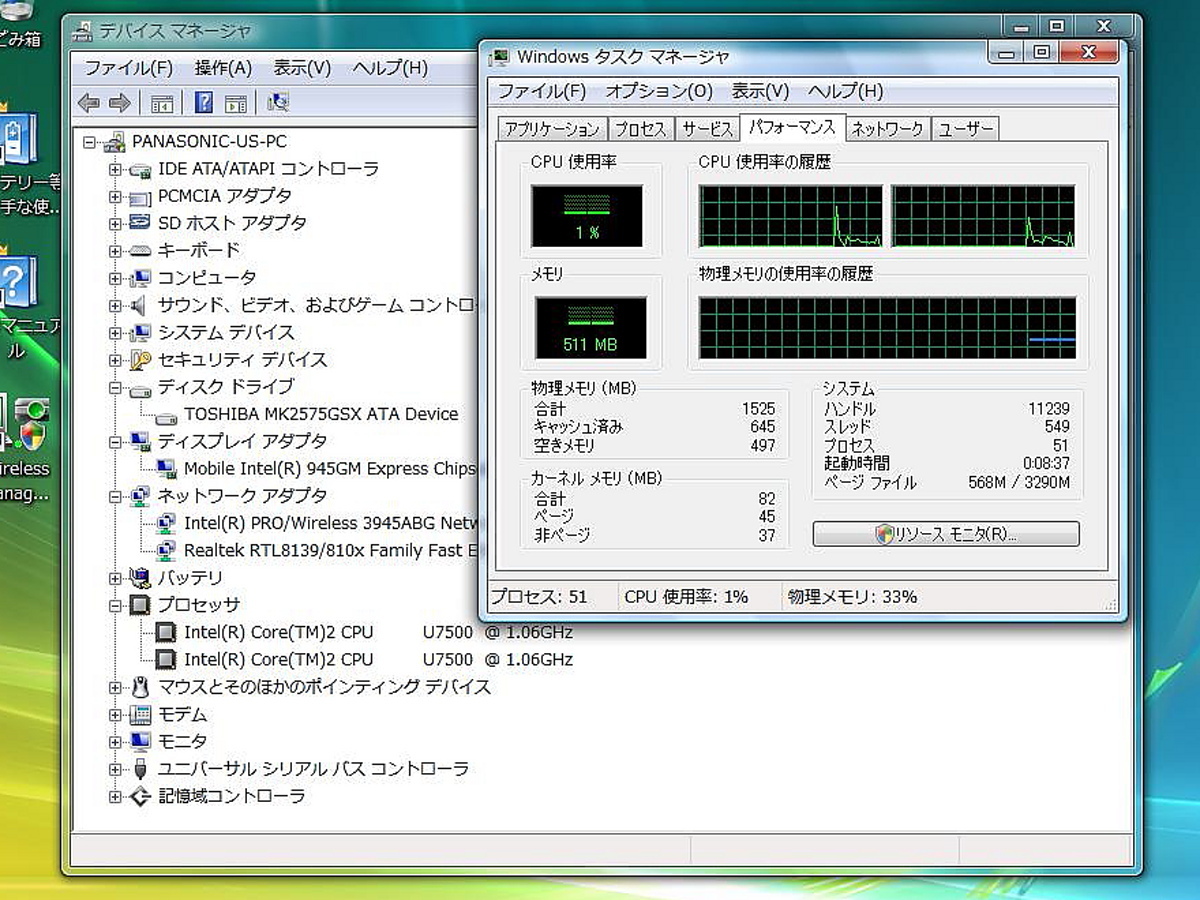Collapse the disk drives node

coord(116,387)
